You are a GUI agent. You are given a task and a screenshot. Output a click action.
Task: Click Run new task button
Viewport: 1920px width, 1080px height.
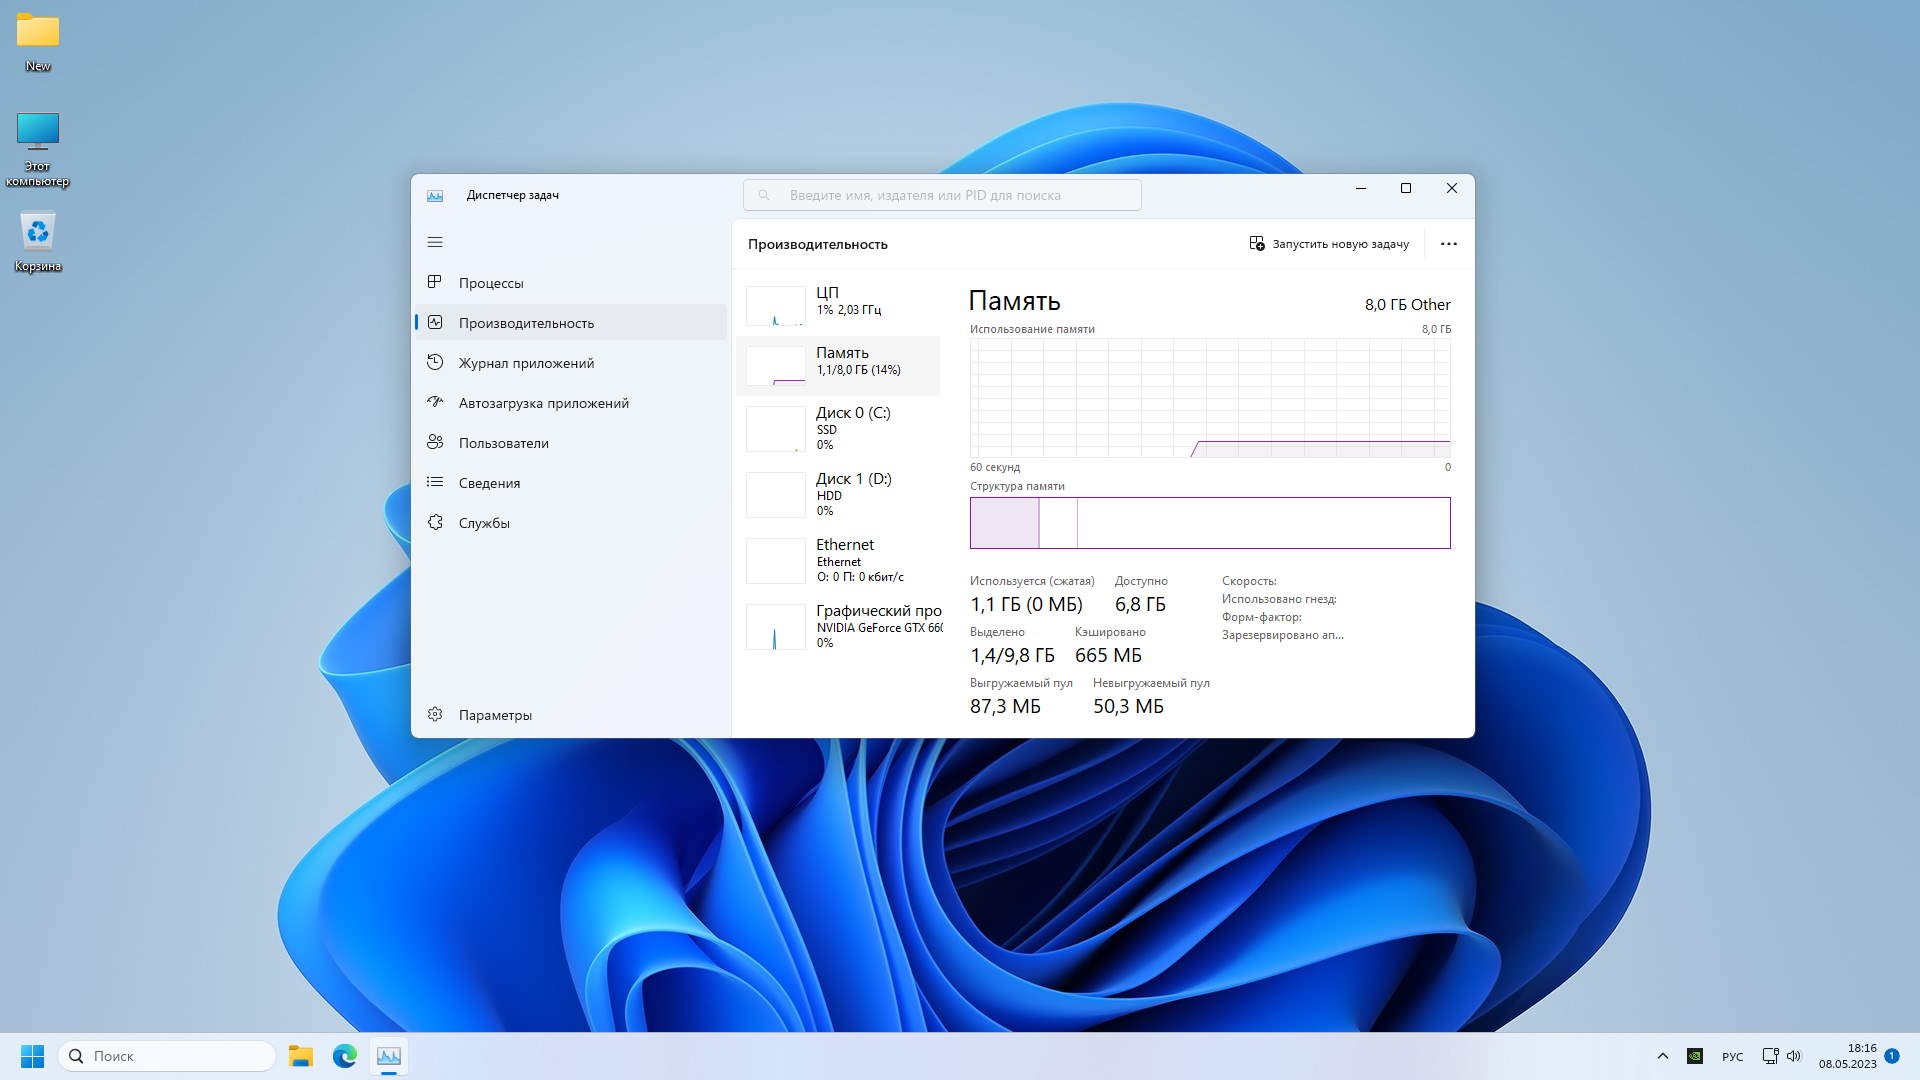(1329, 244)
